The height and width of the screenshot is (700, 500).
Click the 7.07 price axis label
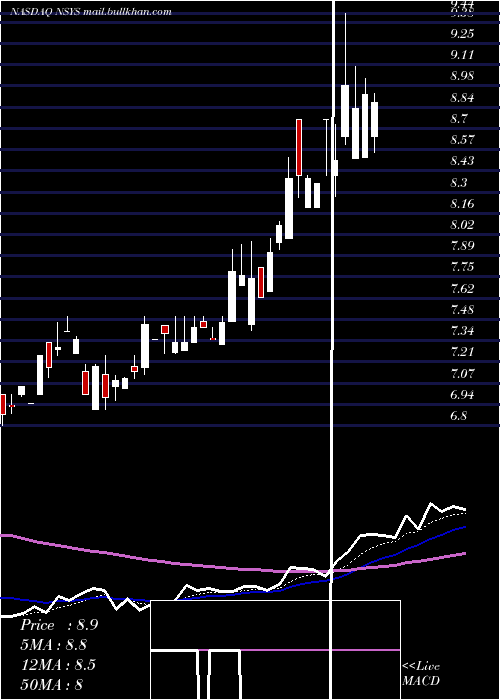tap(462, 373)
